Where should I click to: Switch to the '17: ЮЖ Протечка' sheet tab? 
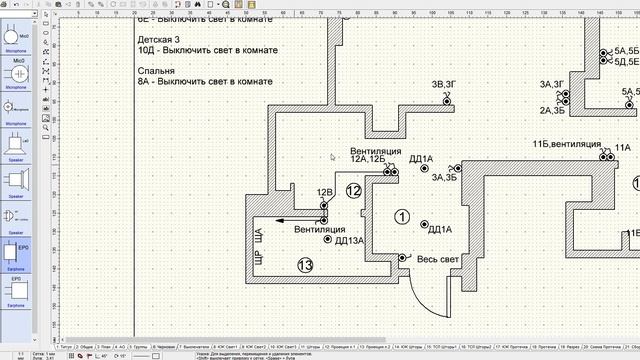click(x=512, y=347)
